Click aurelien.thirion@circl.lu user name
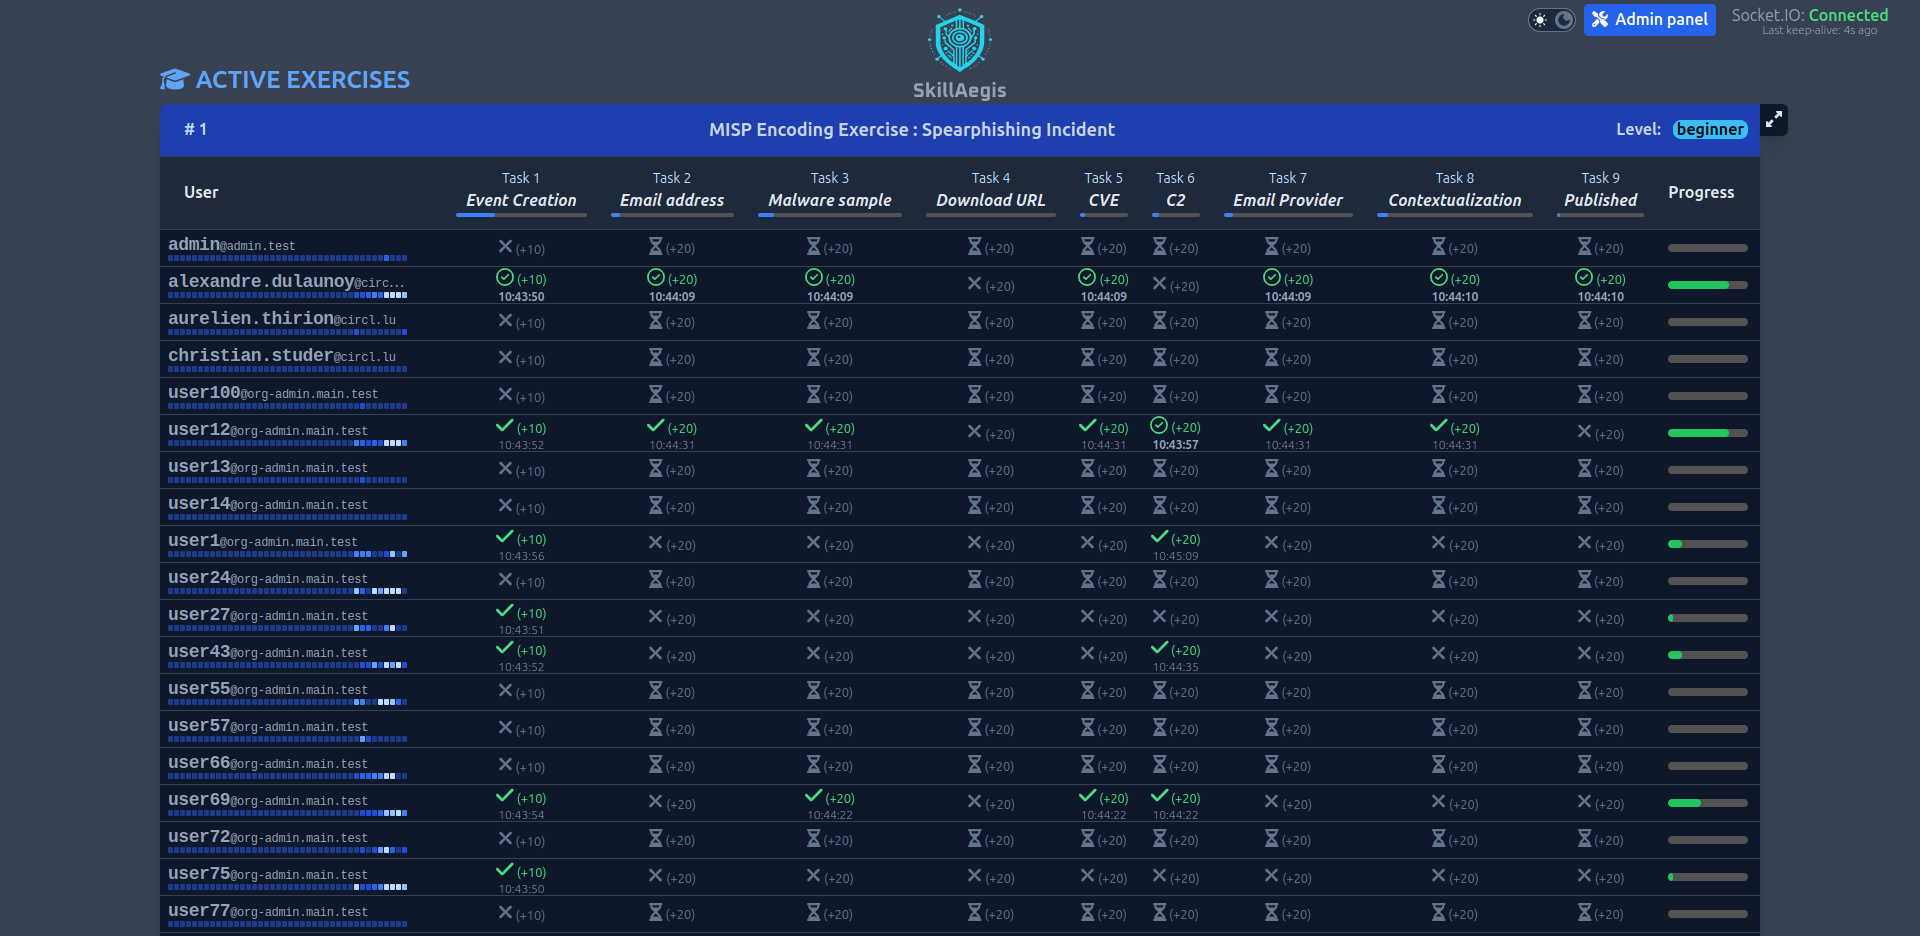This screenshot has width=1920, height=936. (282, 318)
